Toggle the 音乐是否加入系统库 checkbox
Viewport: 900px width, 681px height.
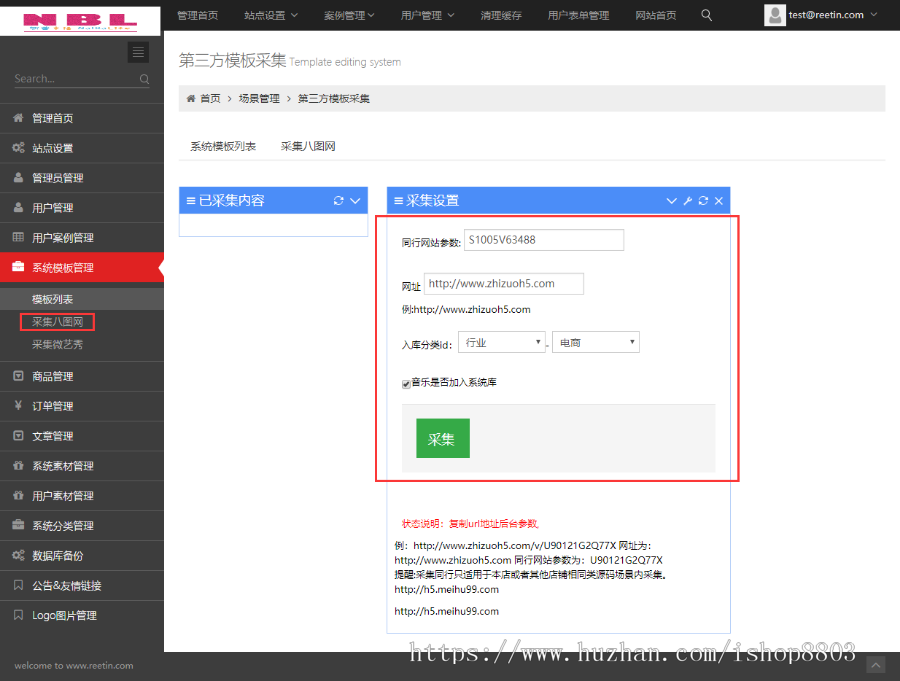coord(405,382)
